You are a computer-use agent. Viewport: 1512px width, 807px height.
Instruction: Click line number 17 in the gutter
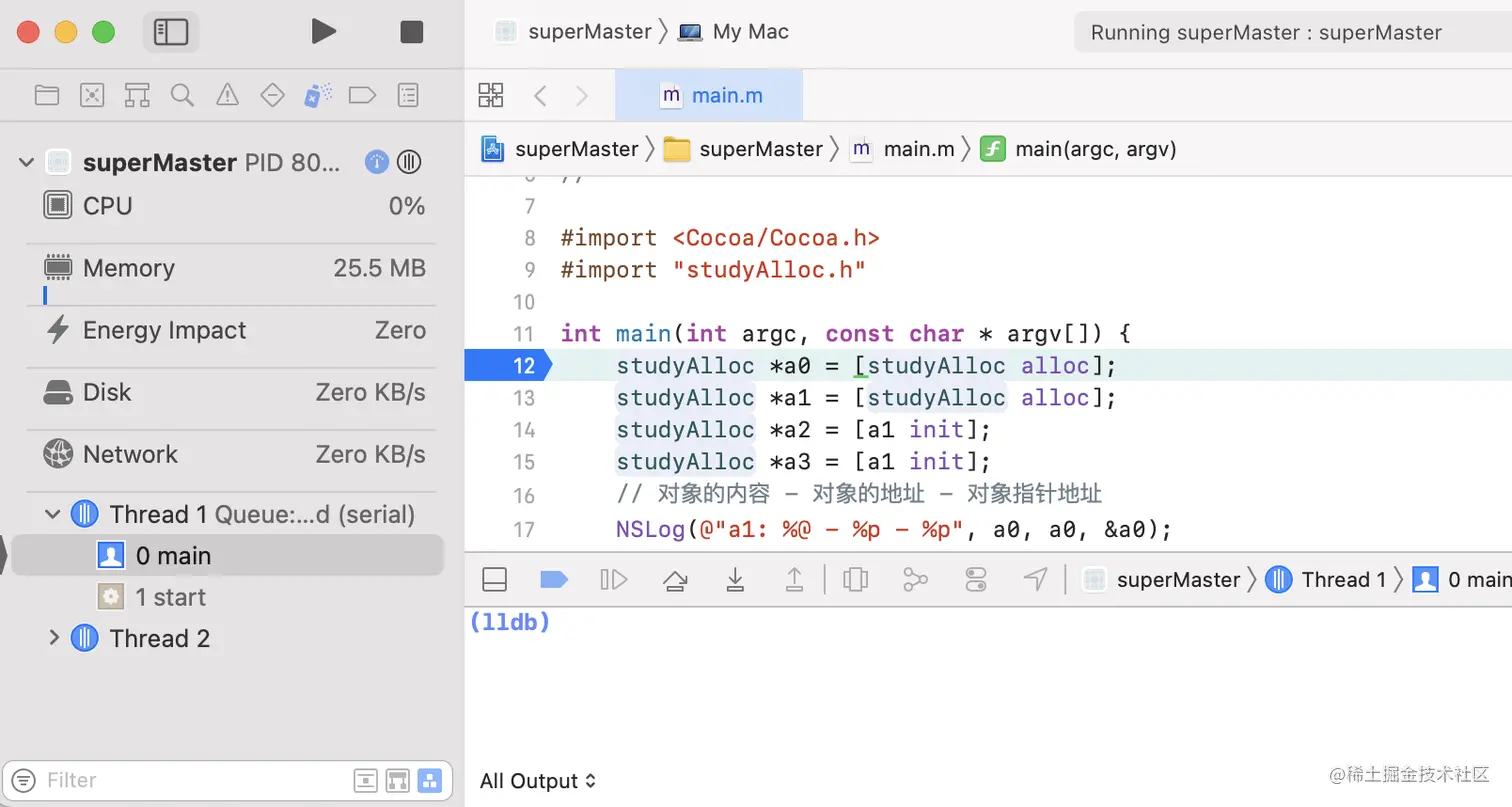tap(524, 529)
